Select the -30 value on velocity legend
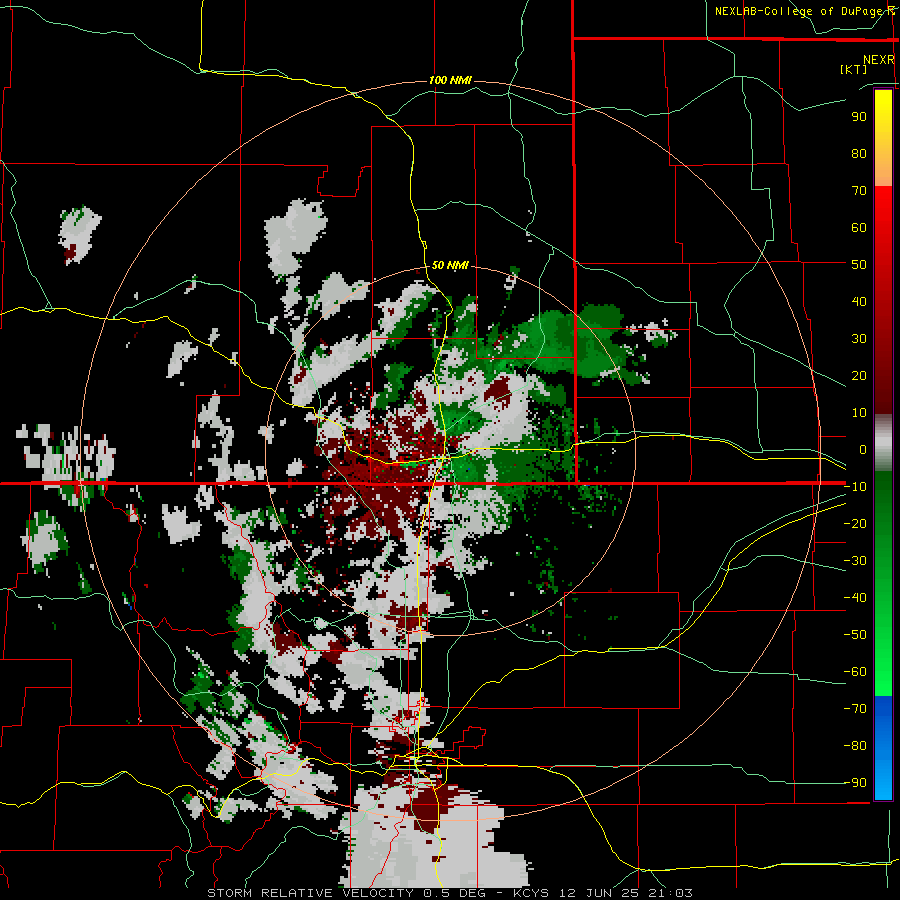Viewport: 900px width, 900px height. [855, 561]
